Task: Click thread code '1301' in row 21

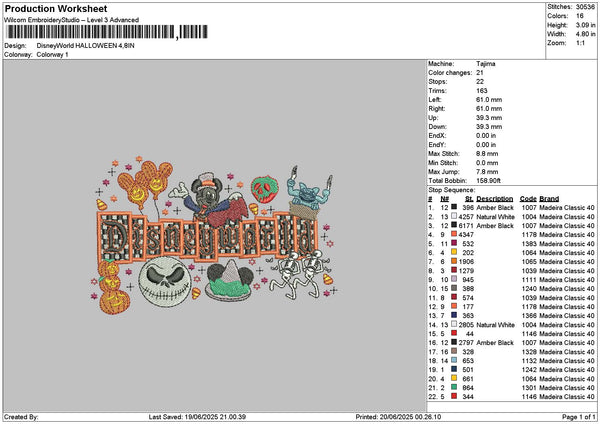Action: (529, 388)
